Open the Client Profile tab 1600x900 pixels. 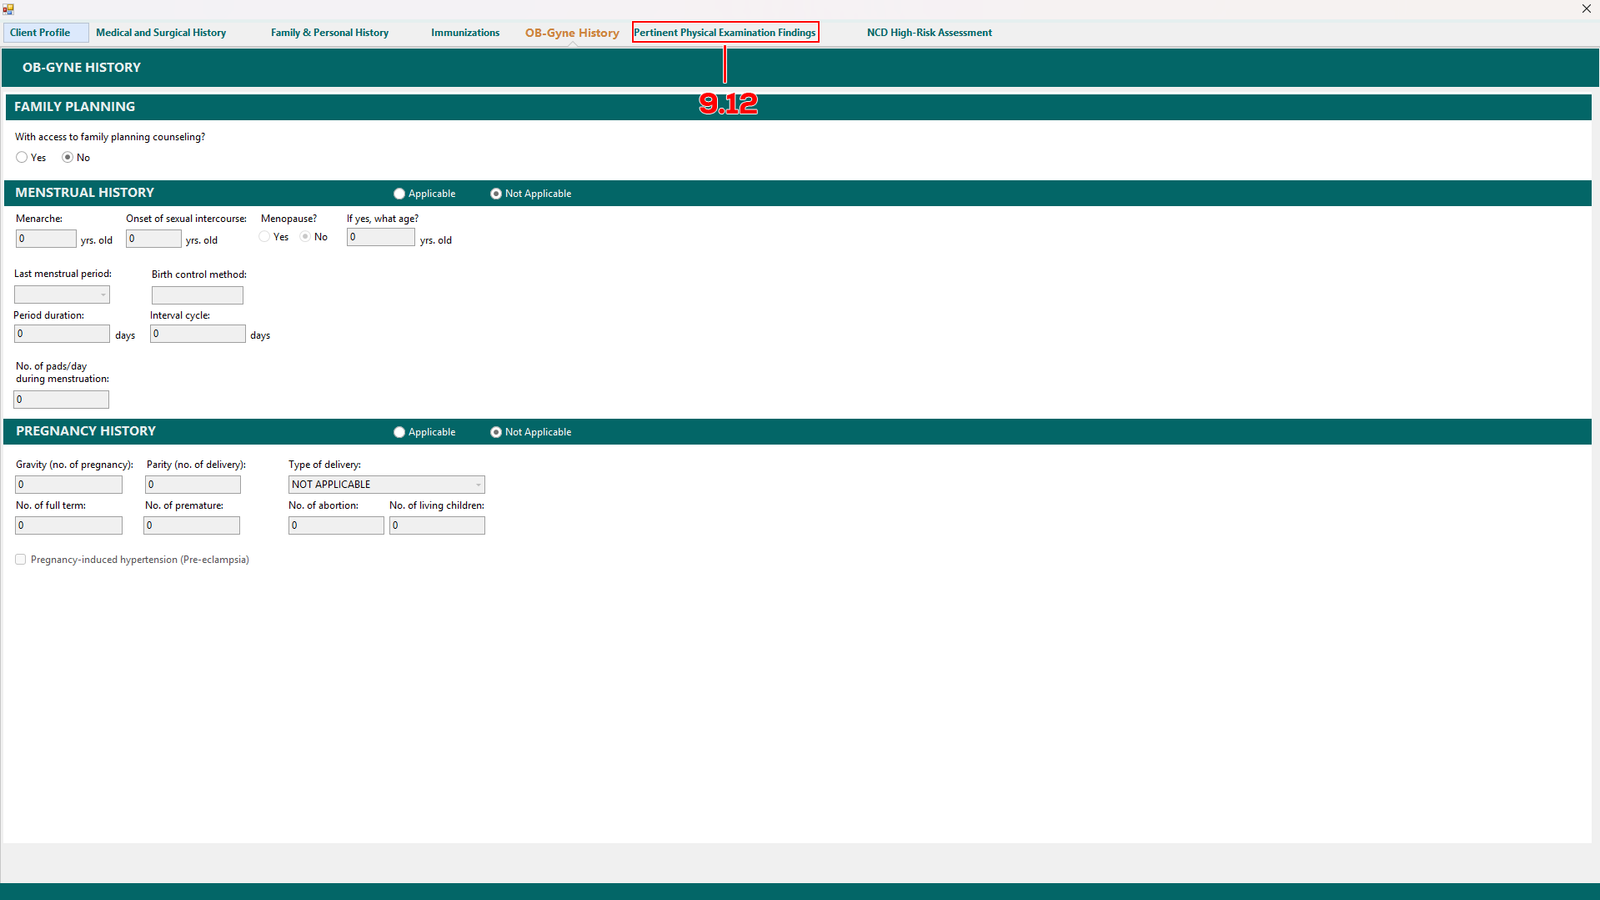tap(40, 33)
